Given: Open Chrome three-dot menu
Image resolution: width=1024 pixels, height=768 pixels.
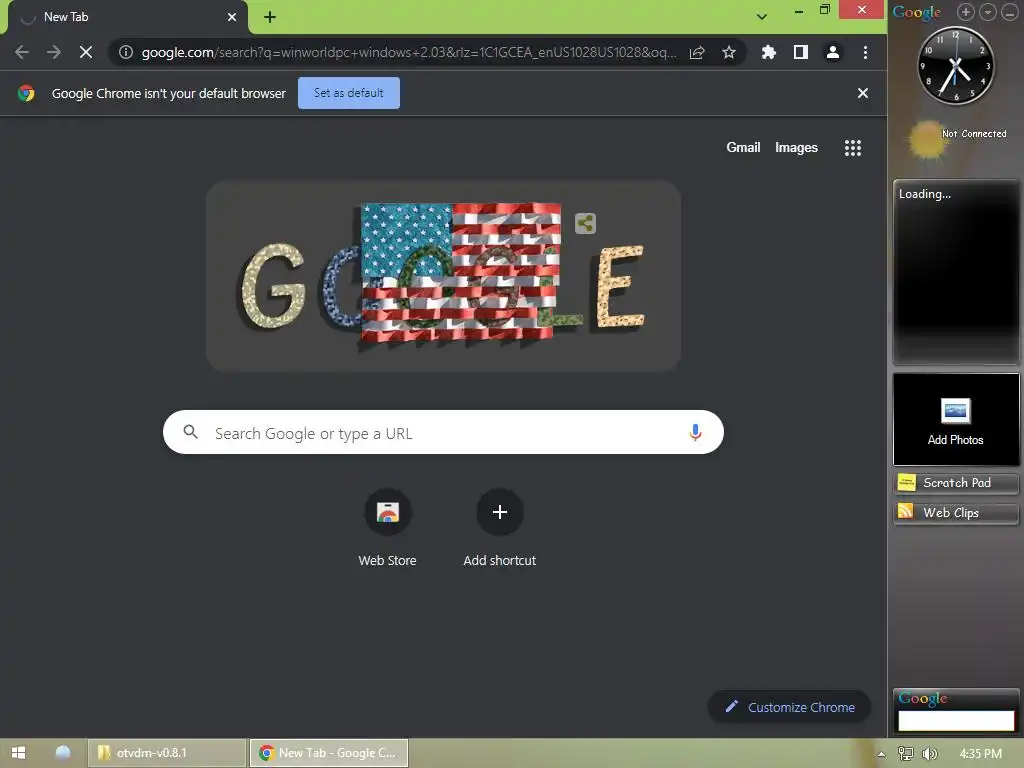Looking at the screenshot, I should click(x=865, y=52).
